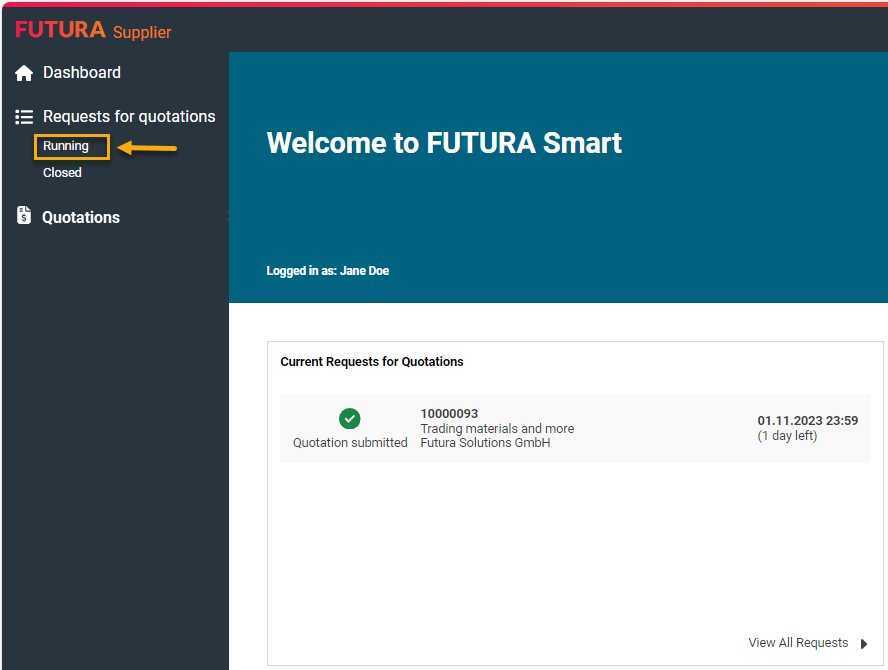This screenshot has height=670, width=888.
Task: Open the View All Requests link
Action: (798, 643)
